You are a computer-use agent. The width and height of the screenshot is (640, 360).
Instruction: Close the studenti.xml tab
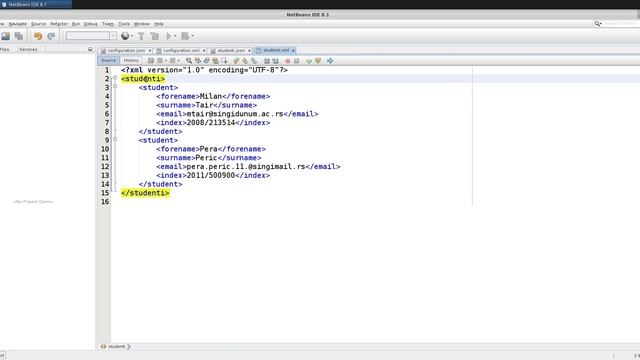pyautogui.click(x=293, y=51)
